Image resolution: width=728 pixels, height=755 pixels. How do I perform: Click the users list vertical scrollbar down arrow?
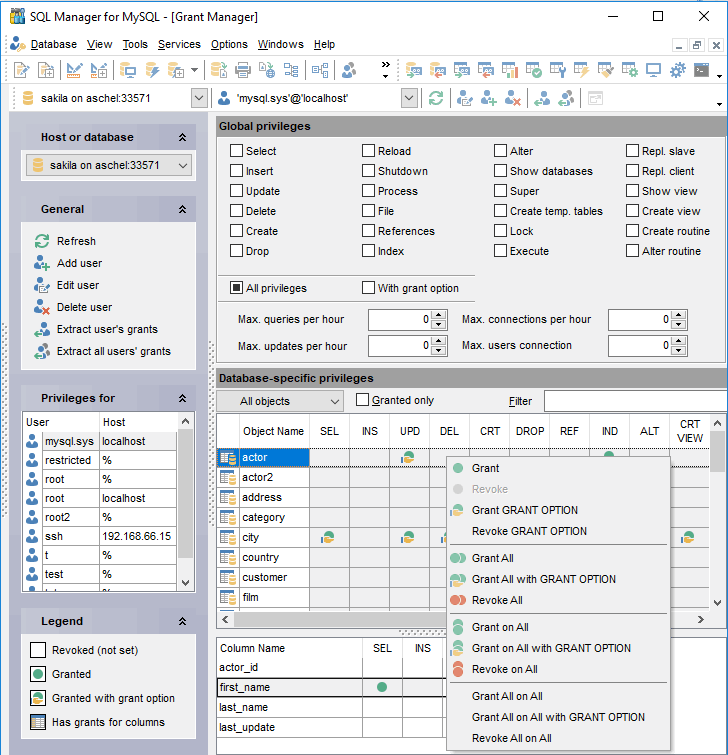185,583
